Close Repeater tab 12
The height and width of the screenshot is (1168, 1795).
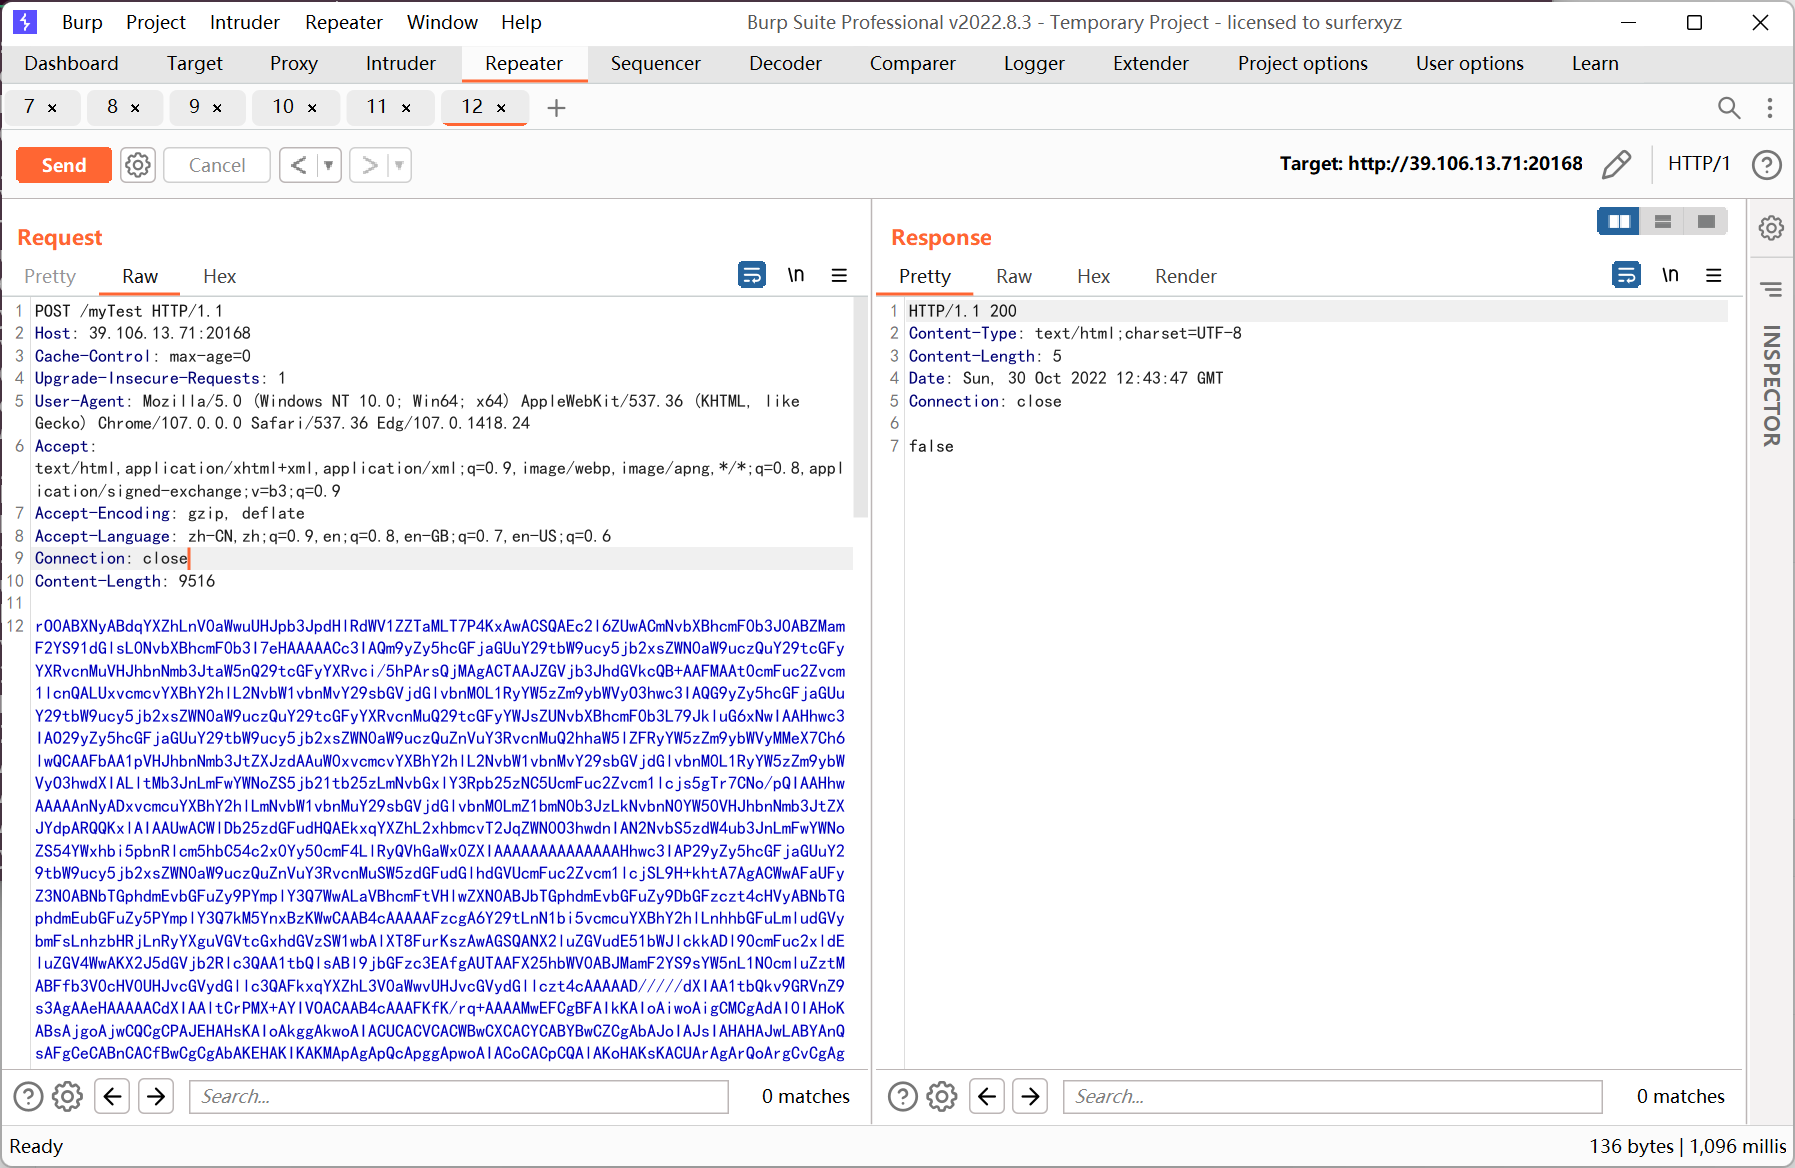click(x=501, y=108)
